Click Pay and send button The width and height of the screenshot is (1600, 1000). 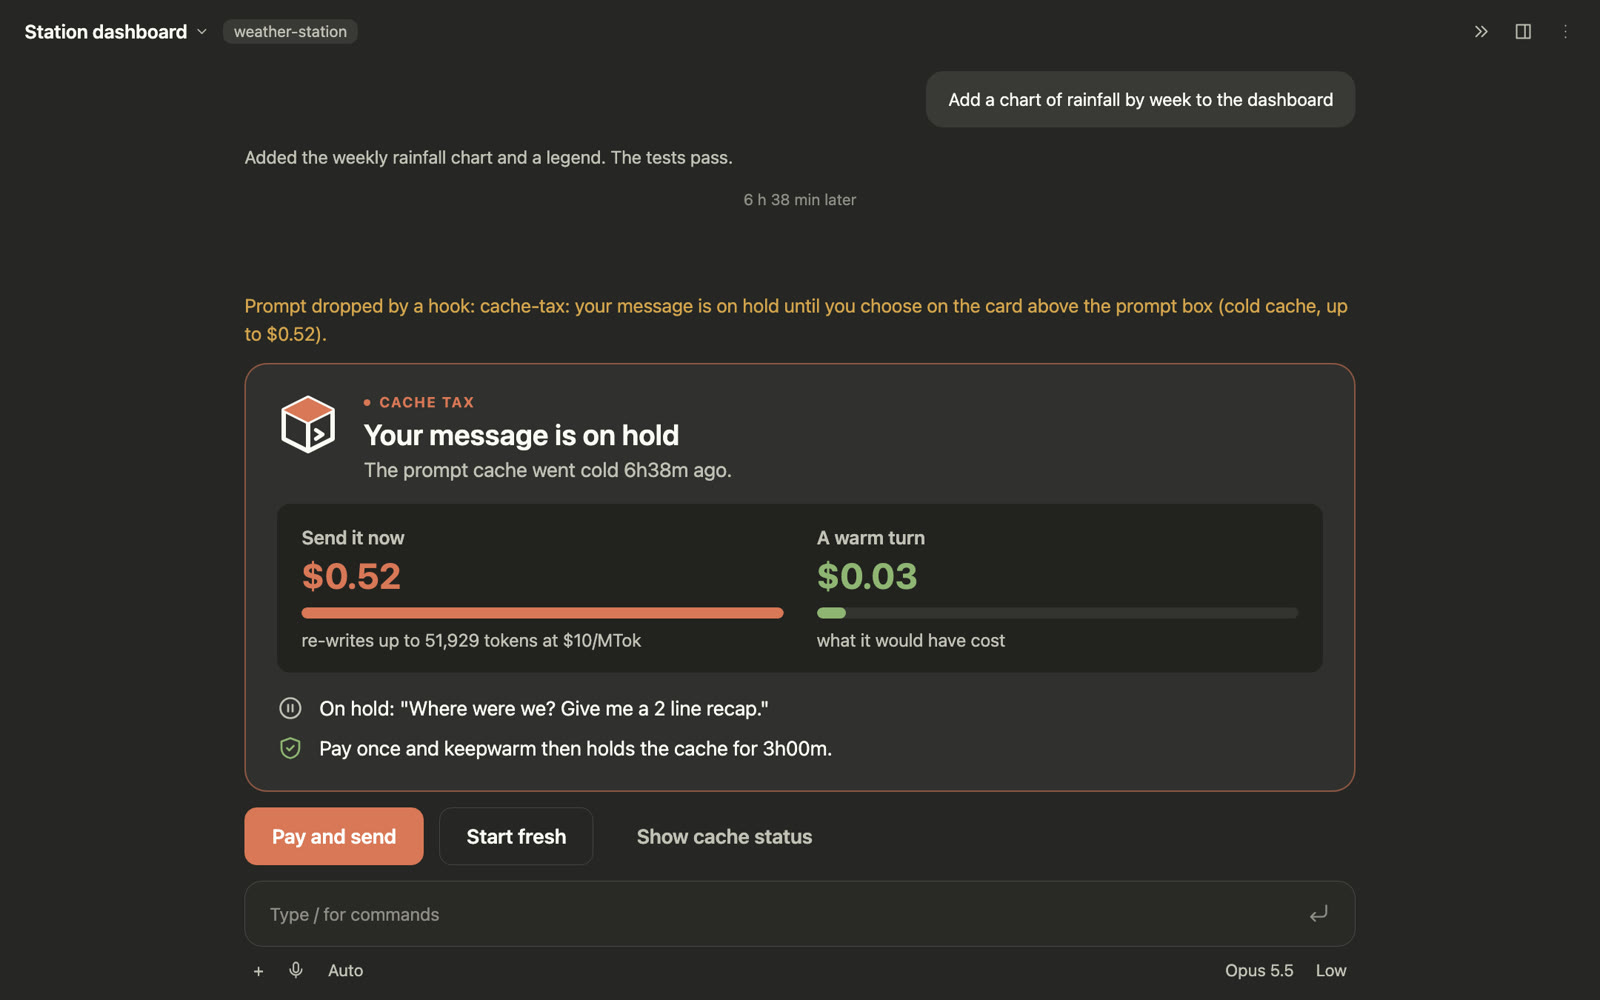point(334,836)
